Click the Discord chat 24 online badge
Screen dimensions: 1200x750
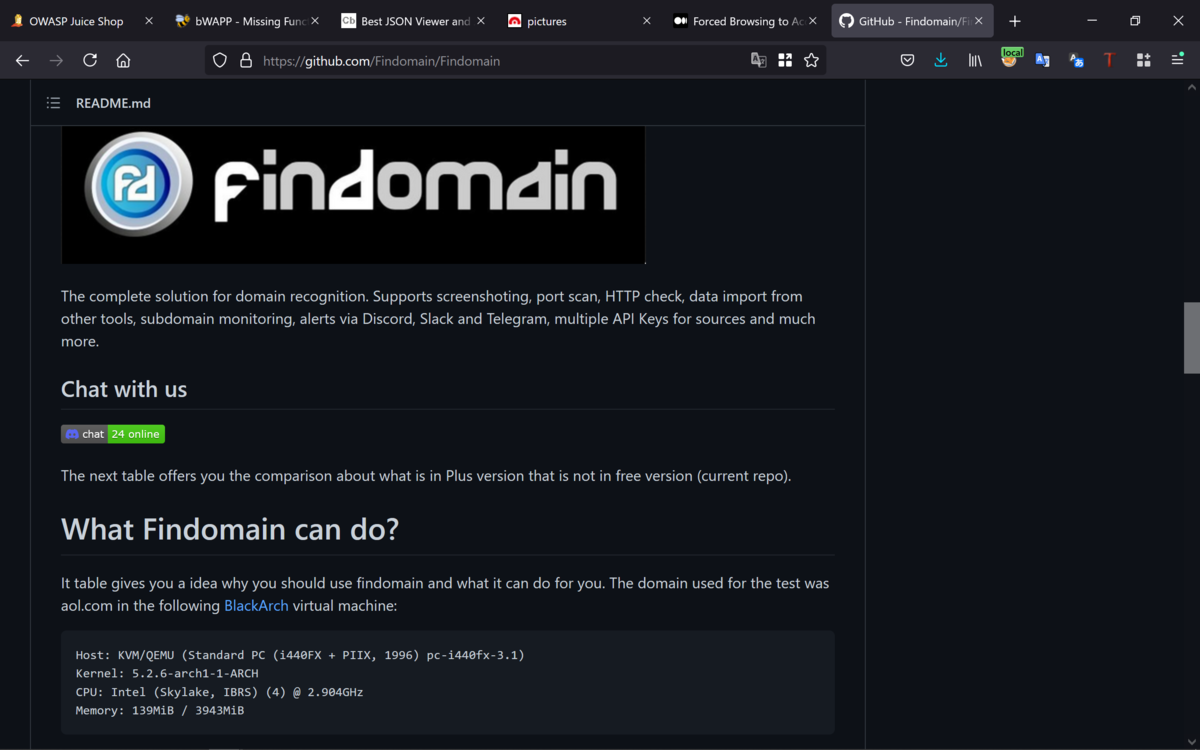pyautogui.click(x=113, y=434)
